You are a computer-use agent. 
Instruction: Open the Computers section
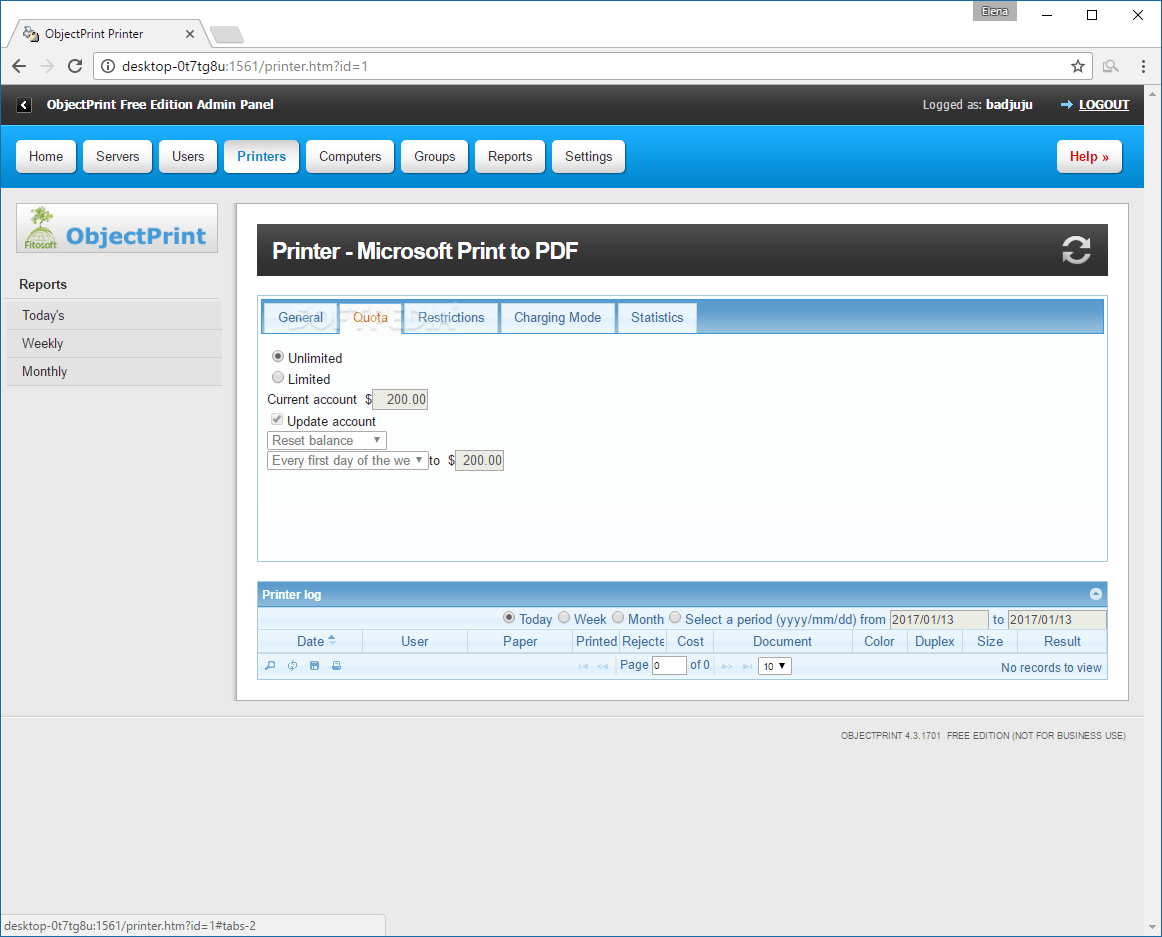[x=350, y=156]
